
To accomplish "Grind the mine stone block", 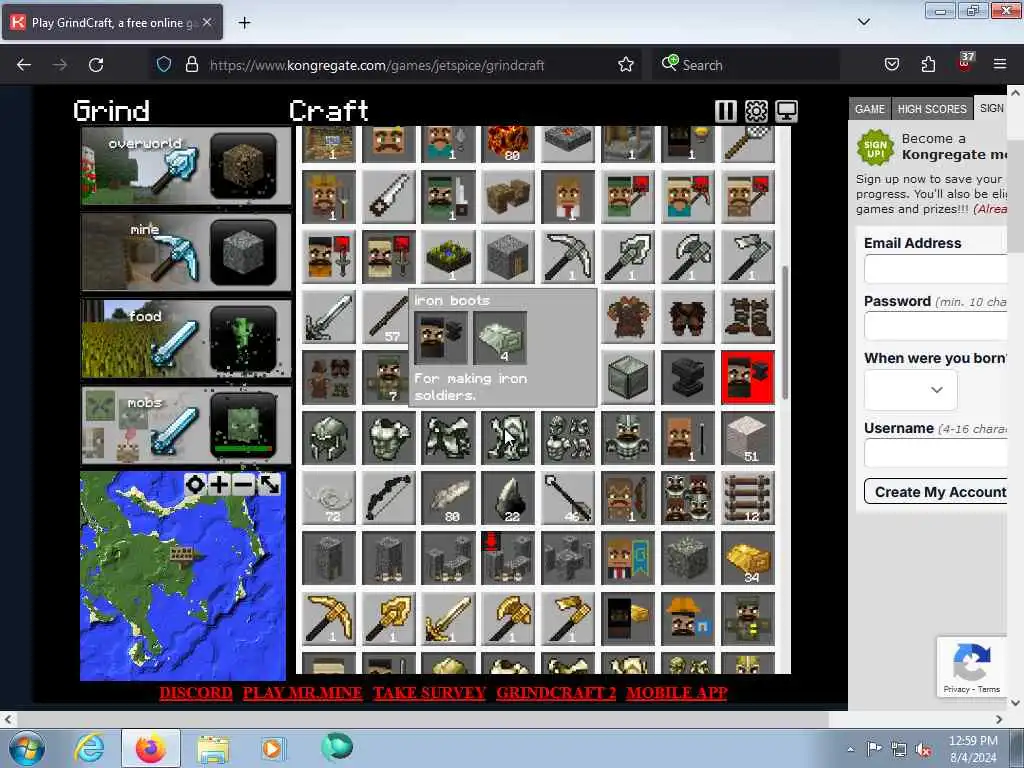I will click(243, 252).
